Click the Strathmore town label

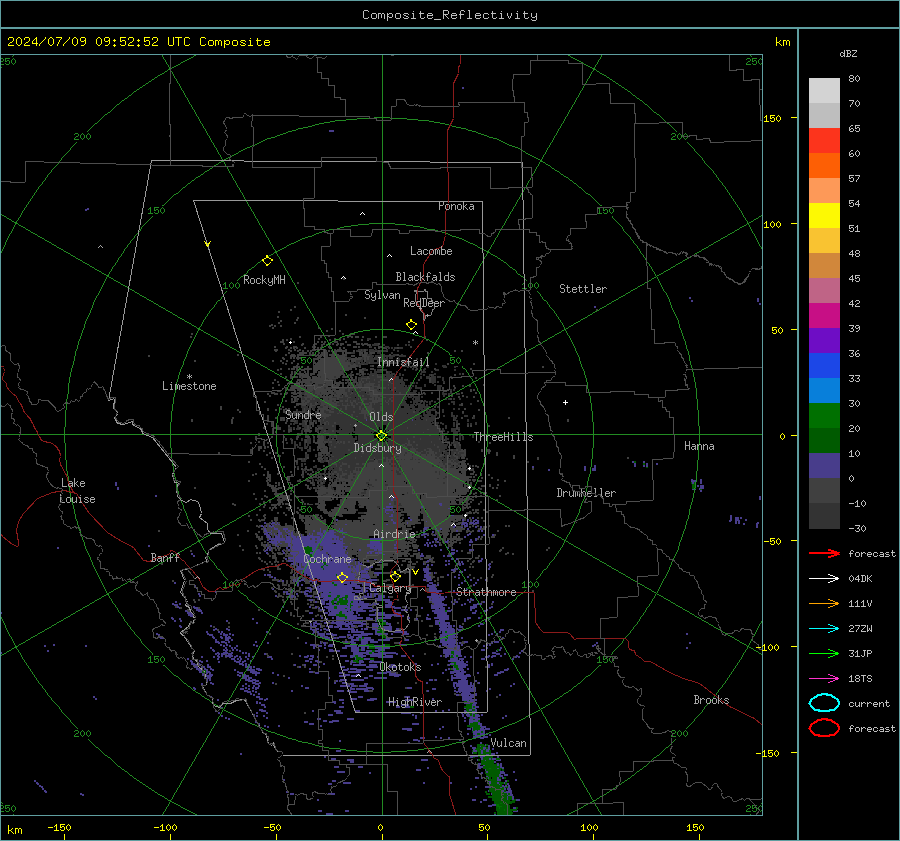tap(486, 592)
